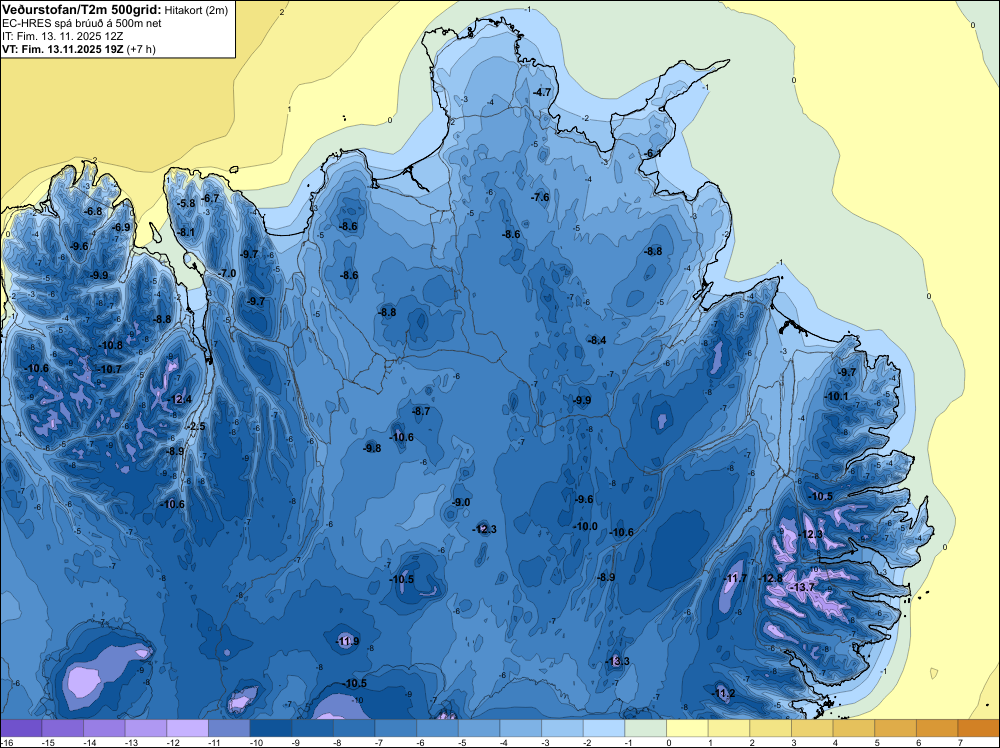Click the -8.1 temperature label
Viewport: 1000px width, 748px height.
(186, 233)
